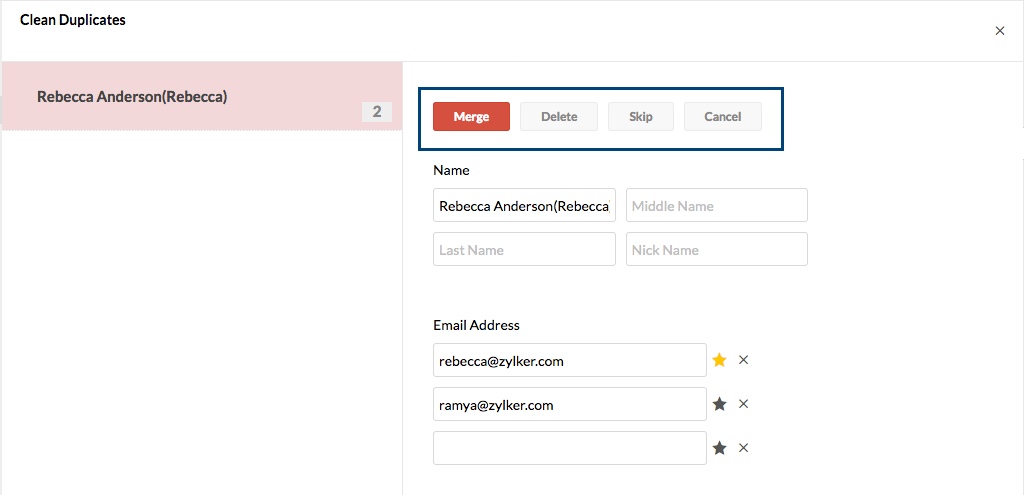Close the Clean Duplicates dialog
This screenshot has height=495, width=1024.
(x=999, y=31)
